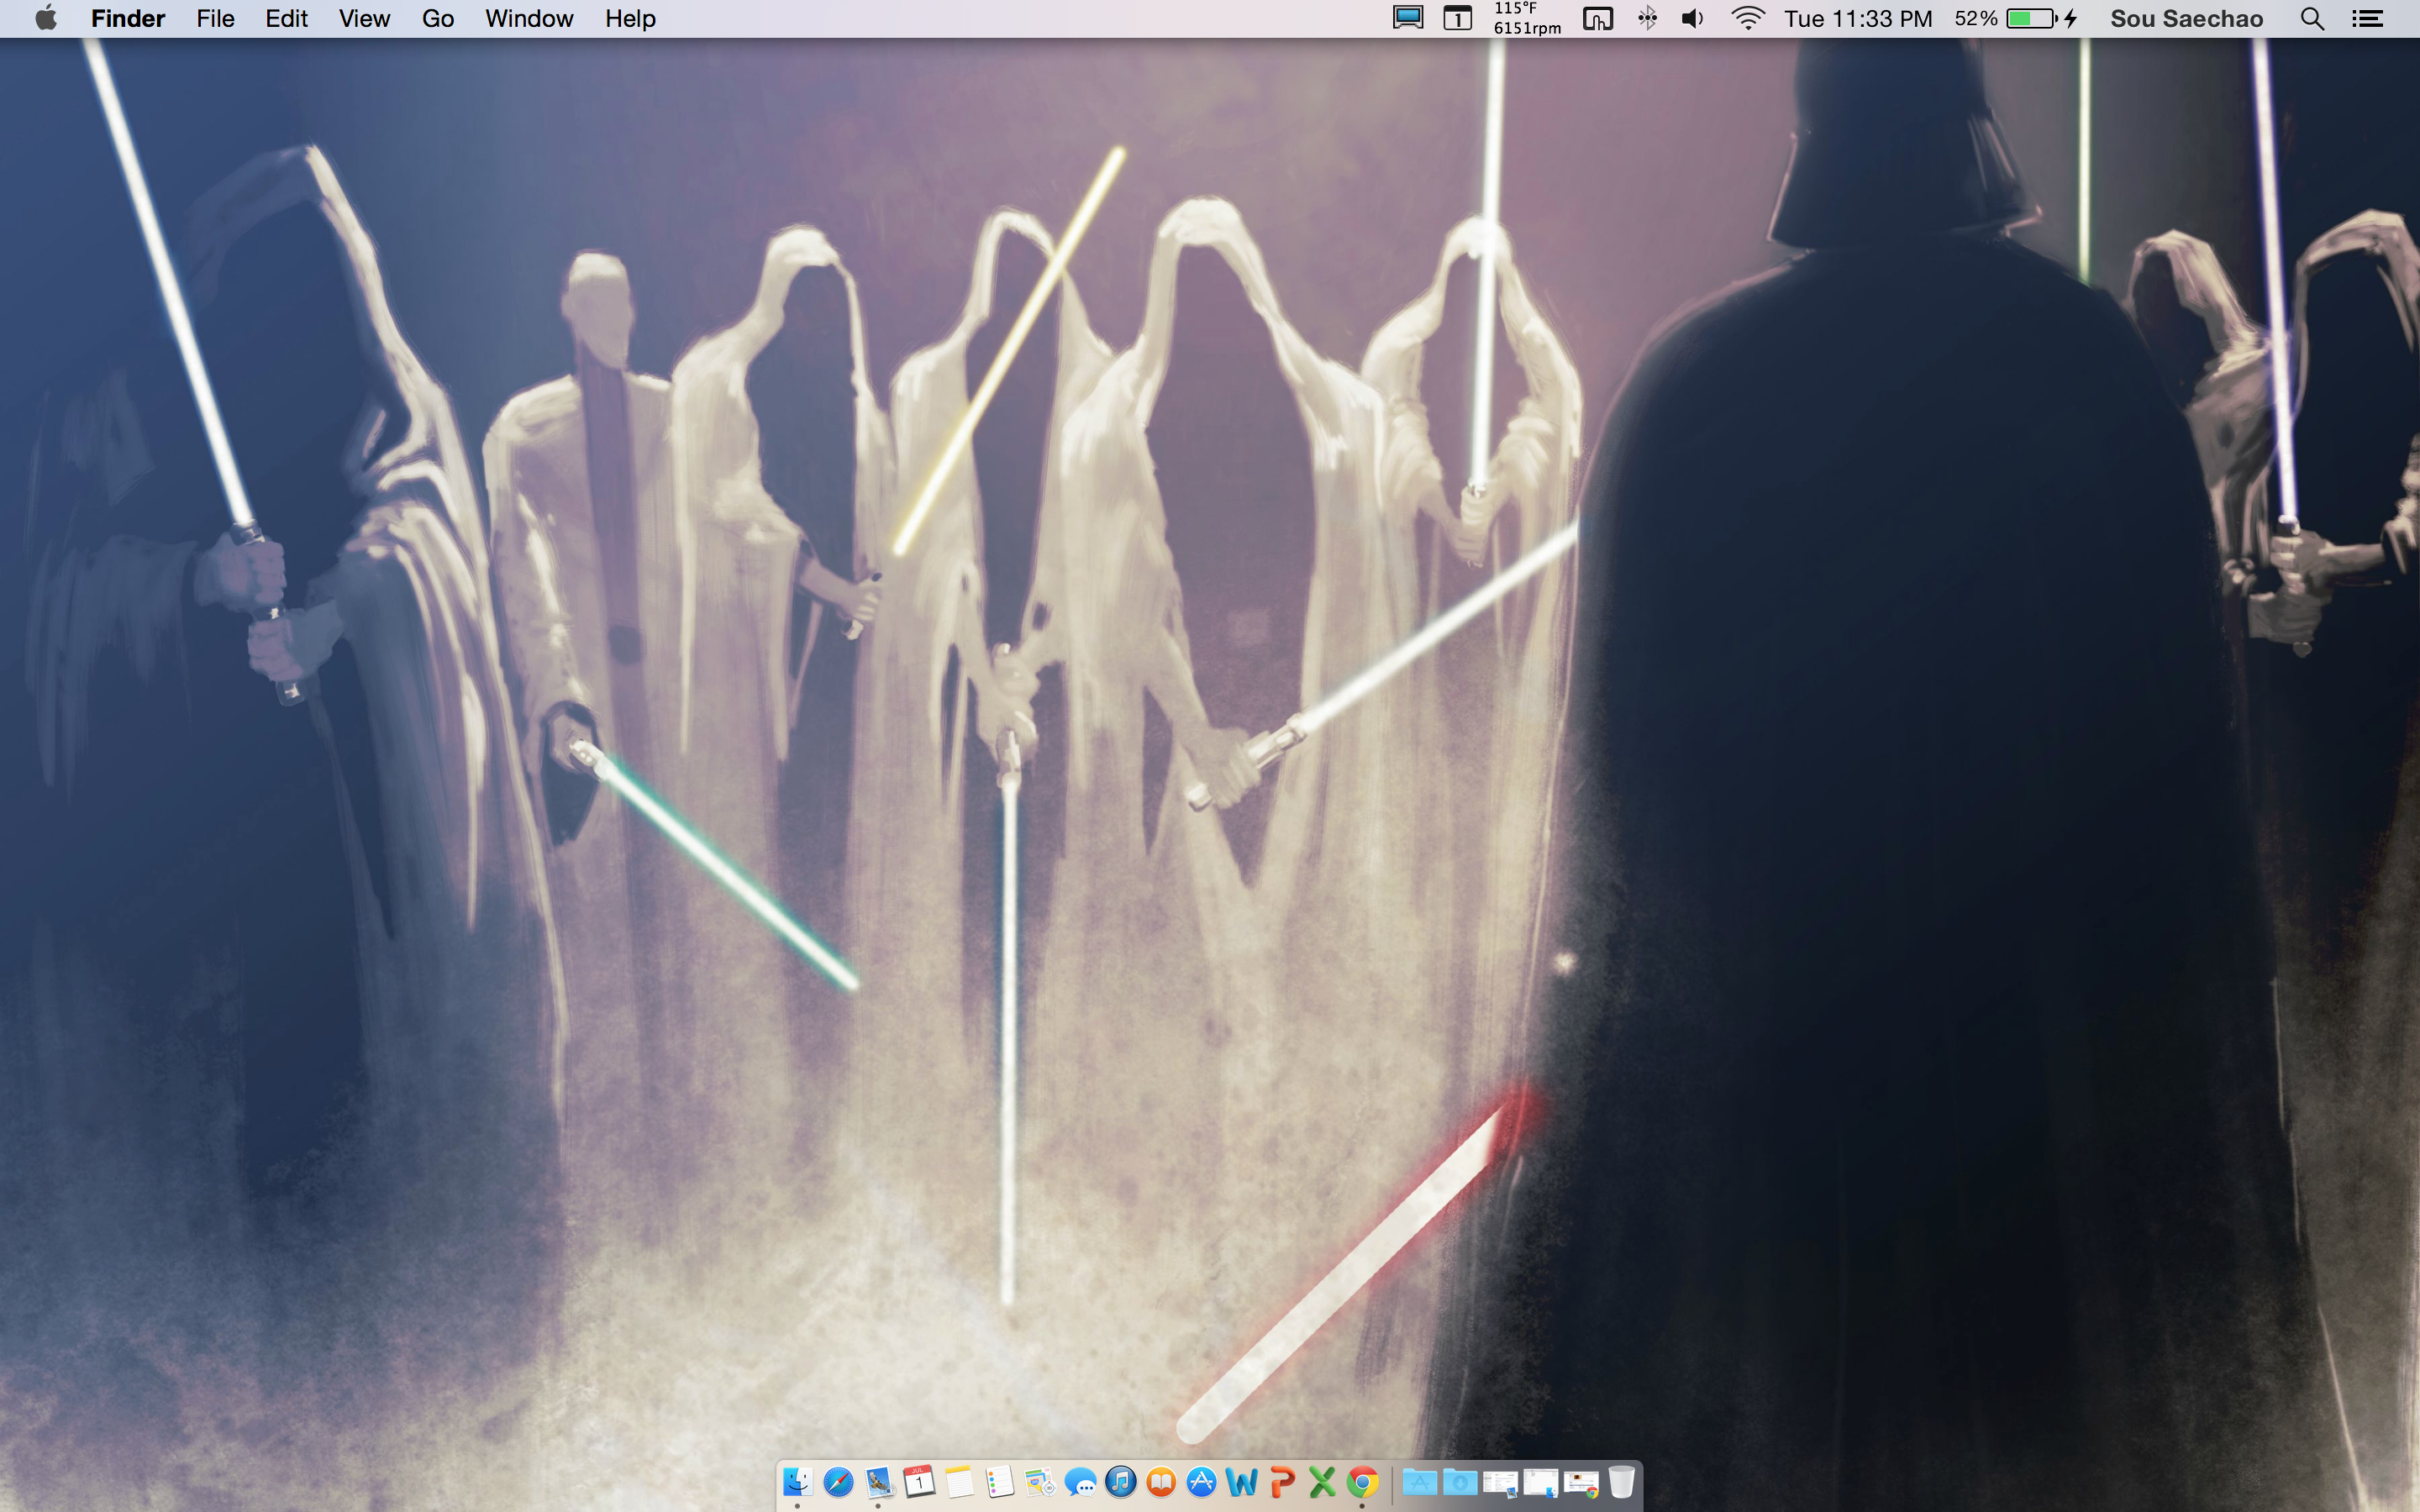The width and height of the screenshot is (2420, 1512).
Task: Open Safari from the dock
Action: point(838,1481)
